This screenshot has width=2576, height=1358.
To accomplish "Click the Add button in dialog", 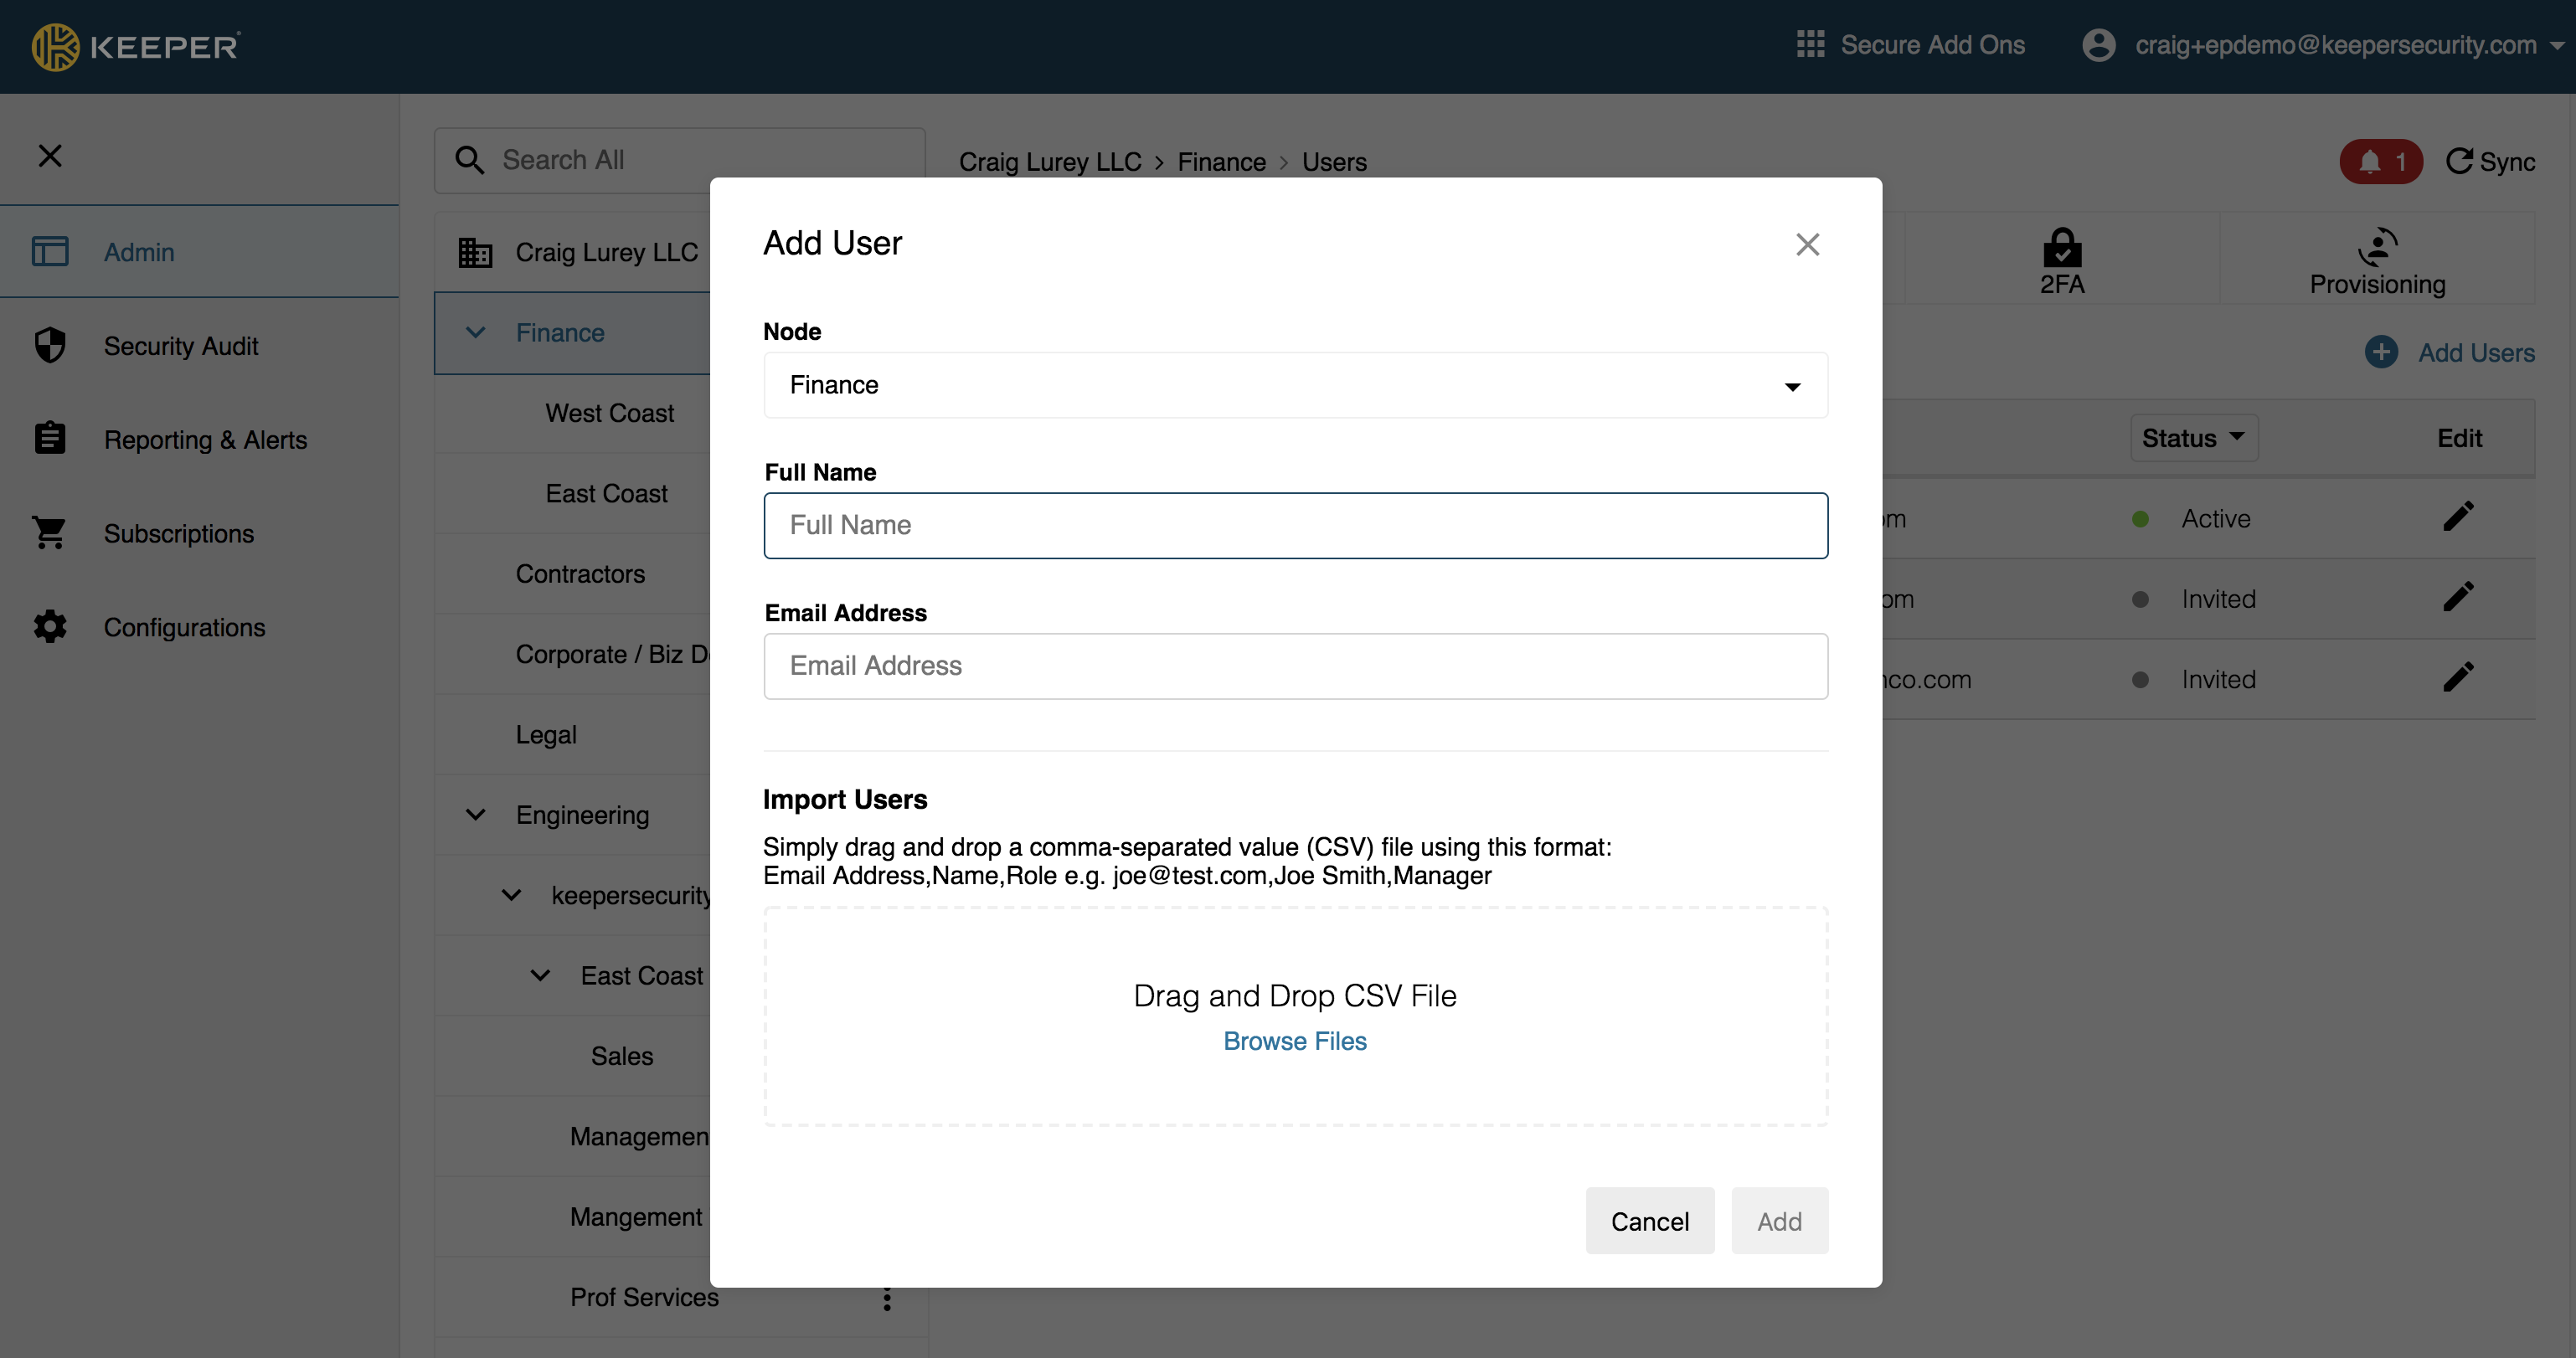I will [1779, 1221].
